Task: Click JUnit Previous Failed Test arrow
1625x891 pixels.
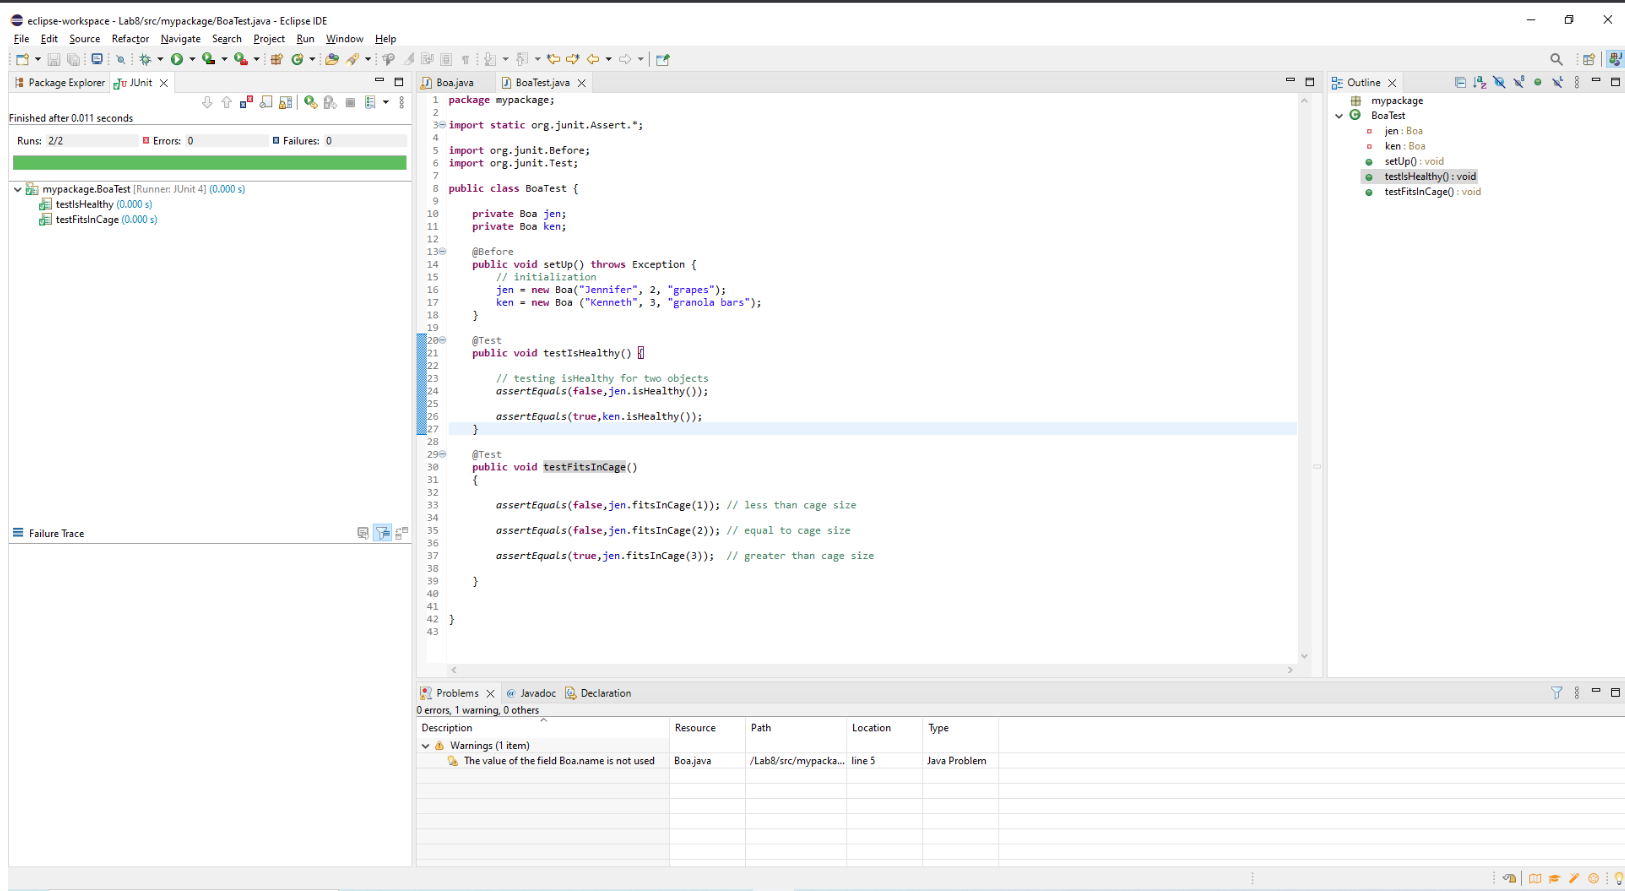Action: pos(226,102)
